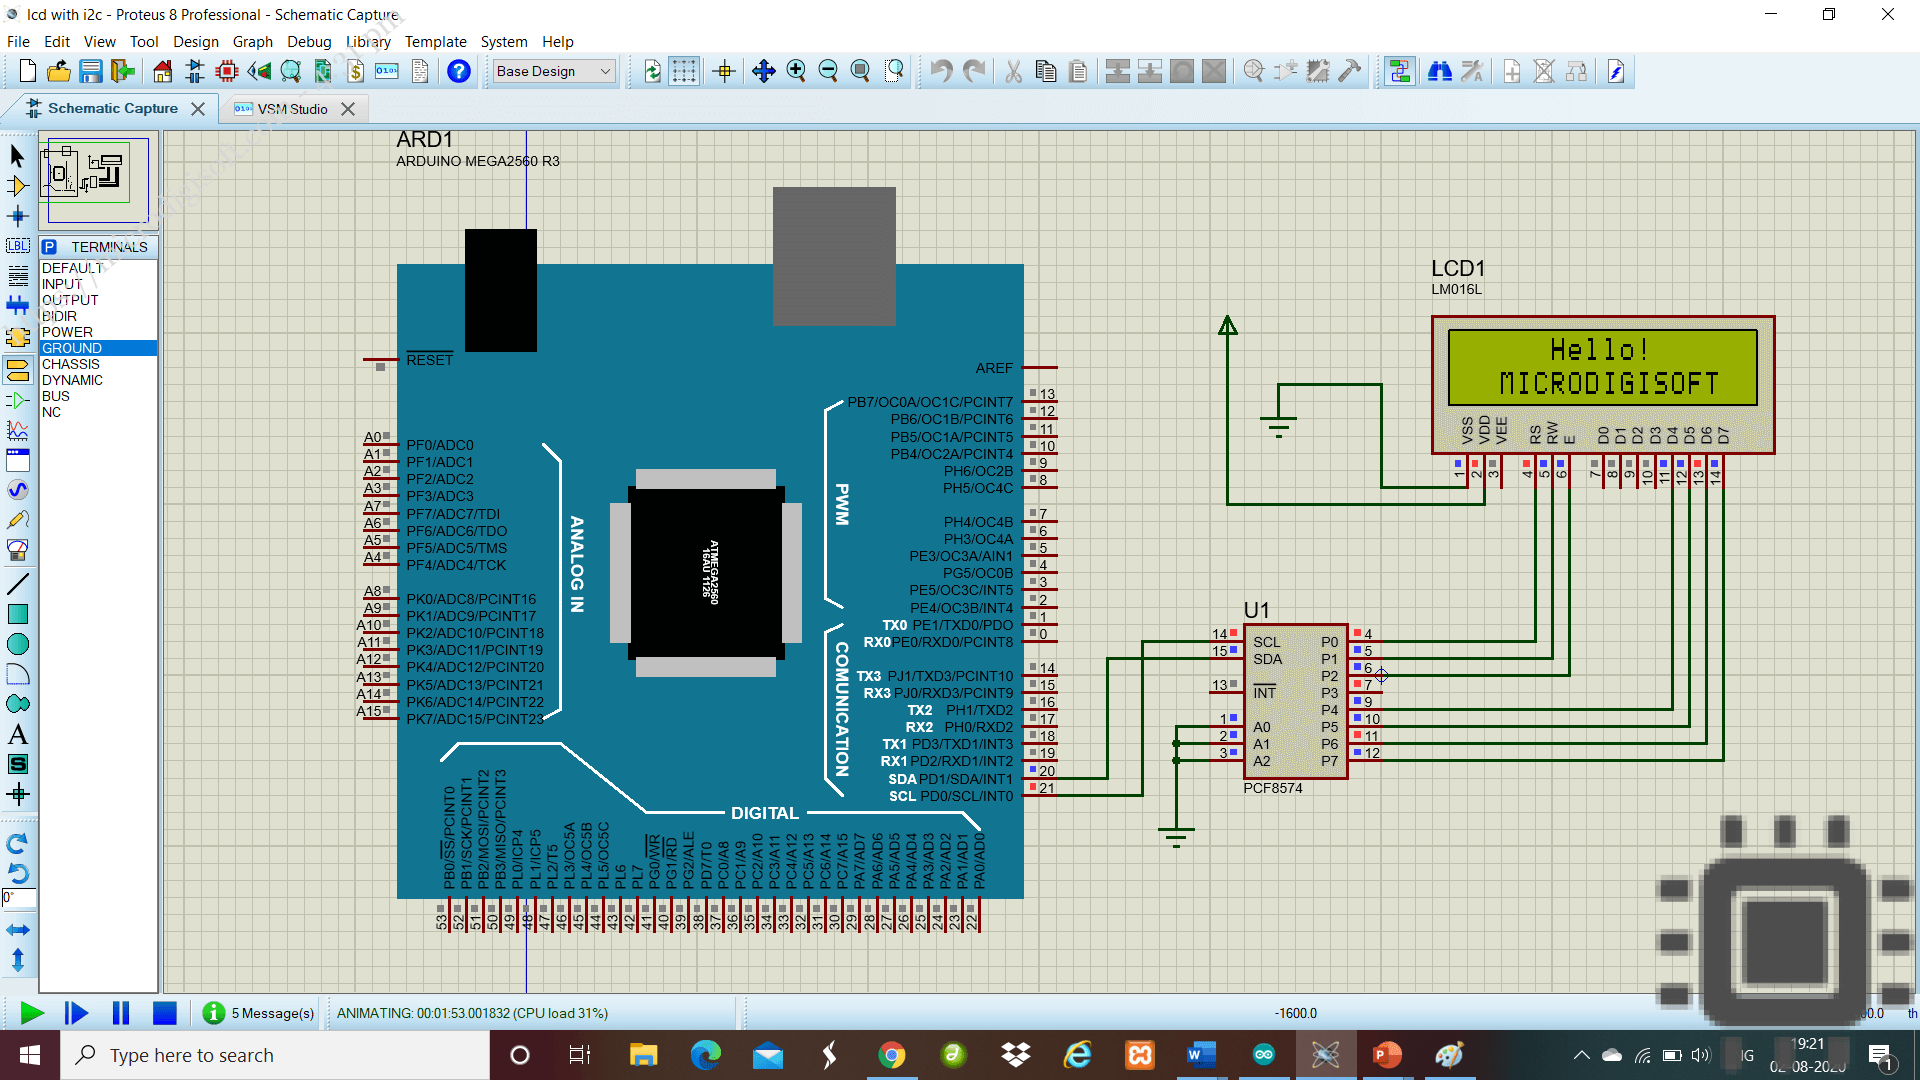
Task: Click the 5 Messages status button
Action: point(258,1013)
